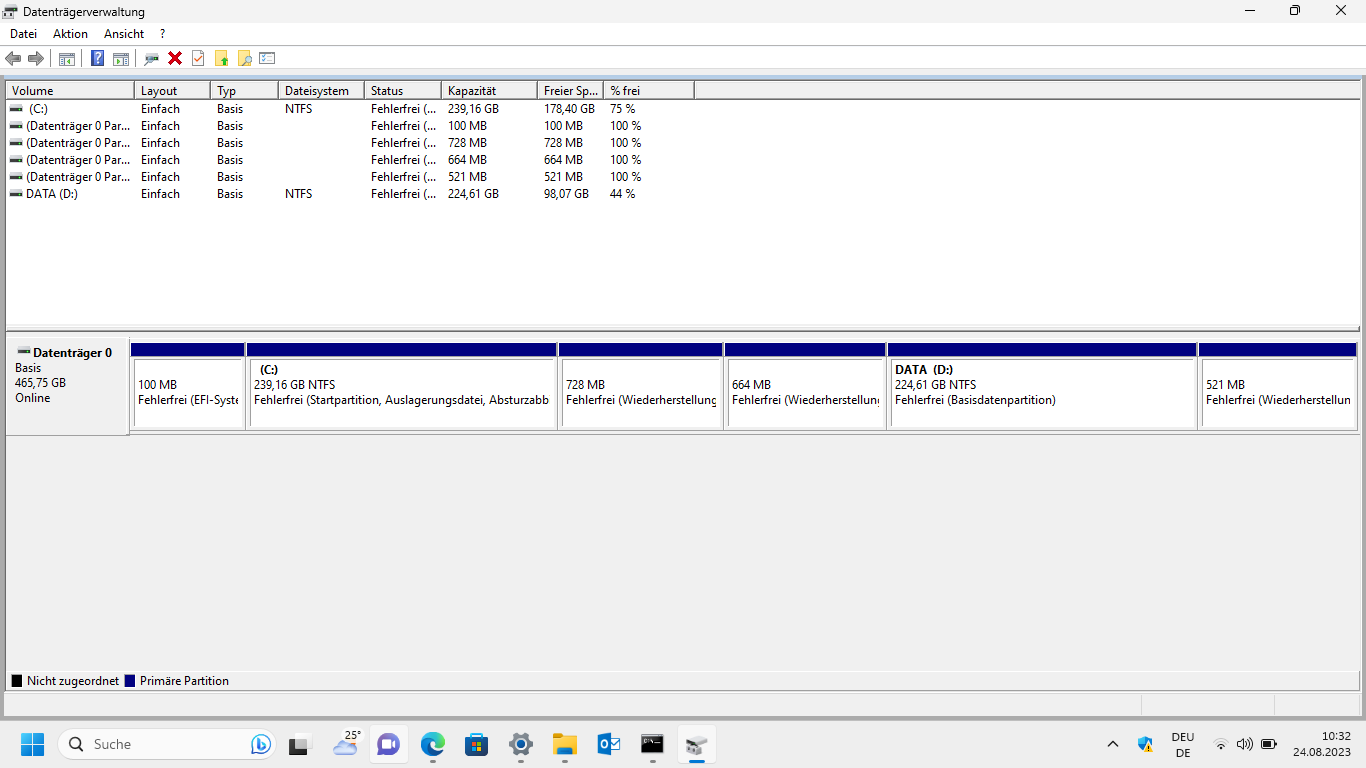Open the Teams chat taskbar icon
This screenshot has height=768, width=1366.
click(388, 744)
